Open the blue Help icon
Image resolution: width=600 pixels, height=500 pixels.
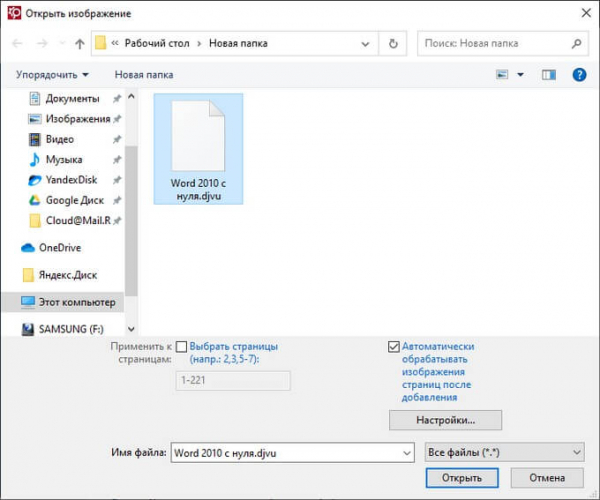[579, 75]
